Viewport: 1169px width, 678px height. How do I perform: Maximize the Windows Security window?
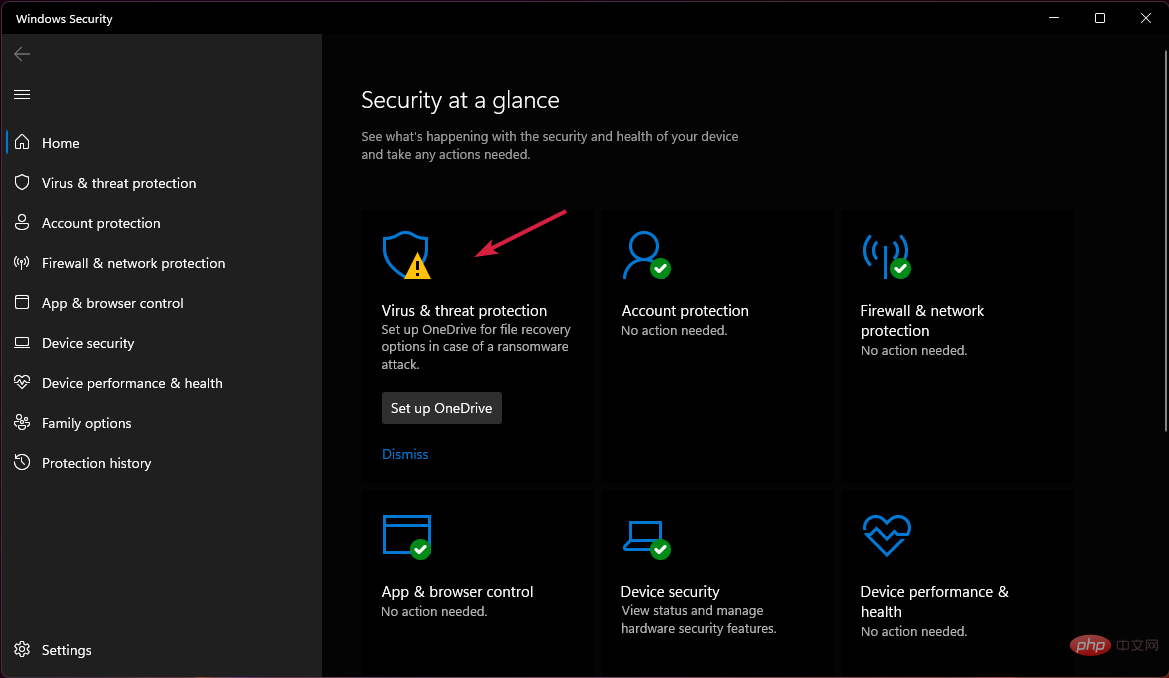click(x=1100, y=18)
